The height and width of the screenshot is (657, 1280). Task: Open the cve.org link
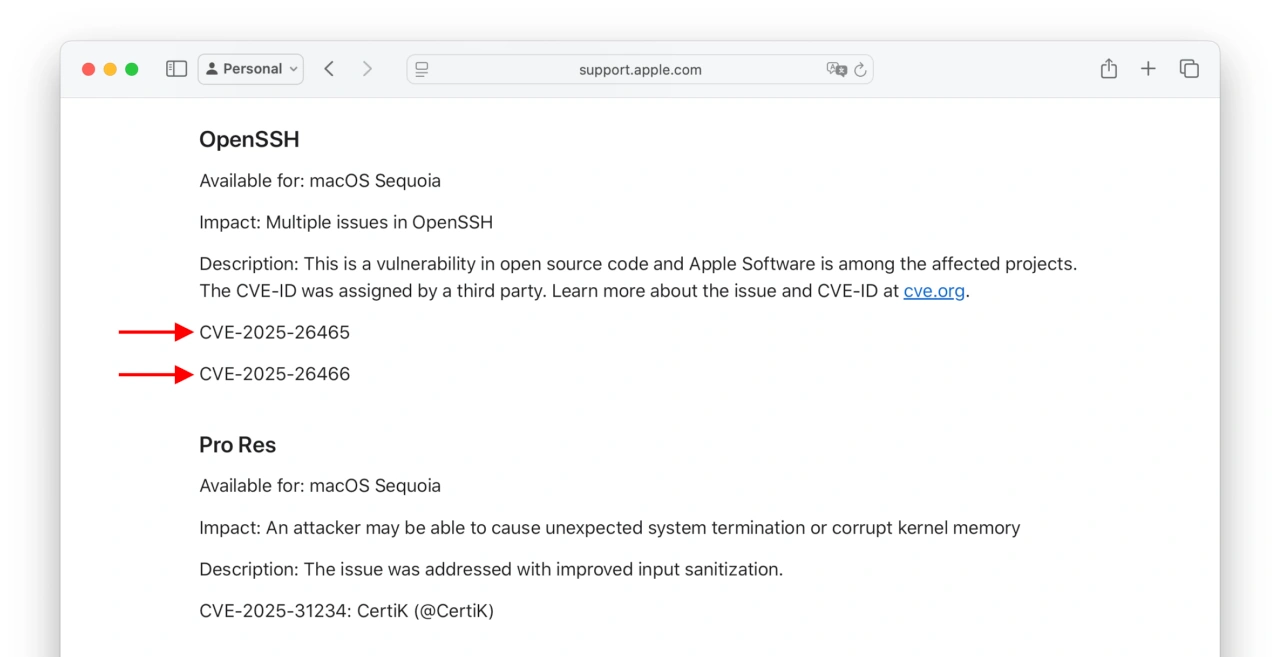point(934,291)
